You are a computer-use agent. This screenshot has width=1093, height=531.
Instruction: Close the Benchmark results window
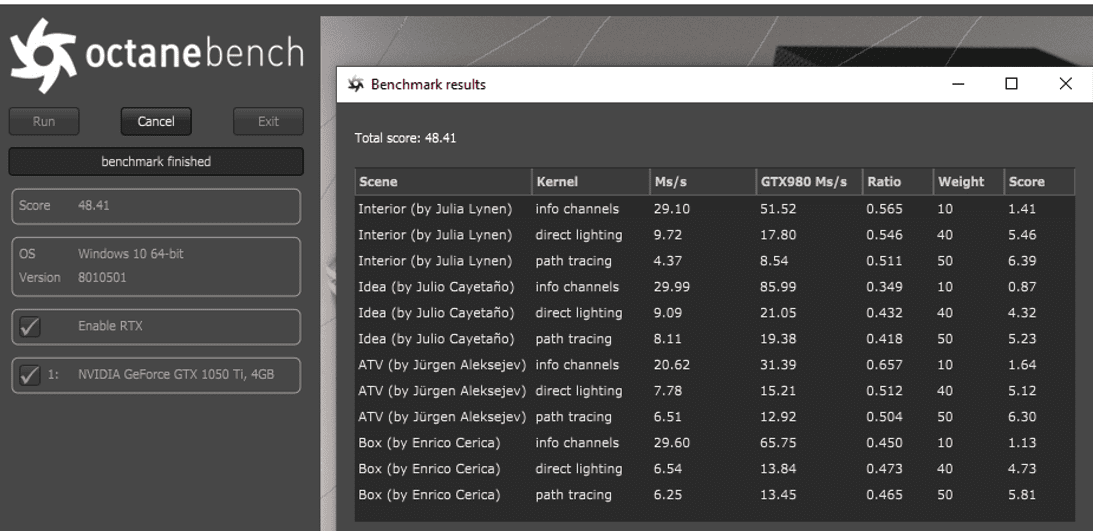pyautogui.click(x=1065, y=84)
